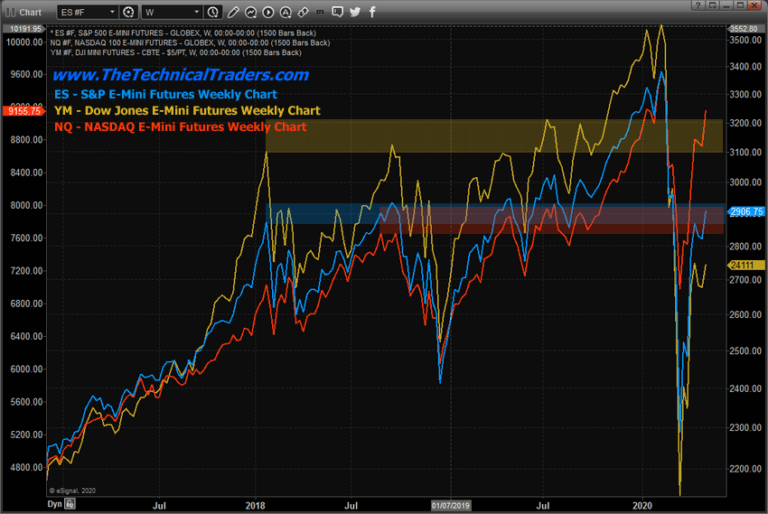Click the Dyn label at bottom left

55,504
